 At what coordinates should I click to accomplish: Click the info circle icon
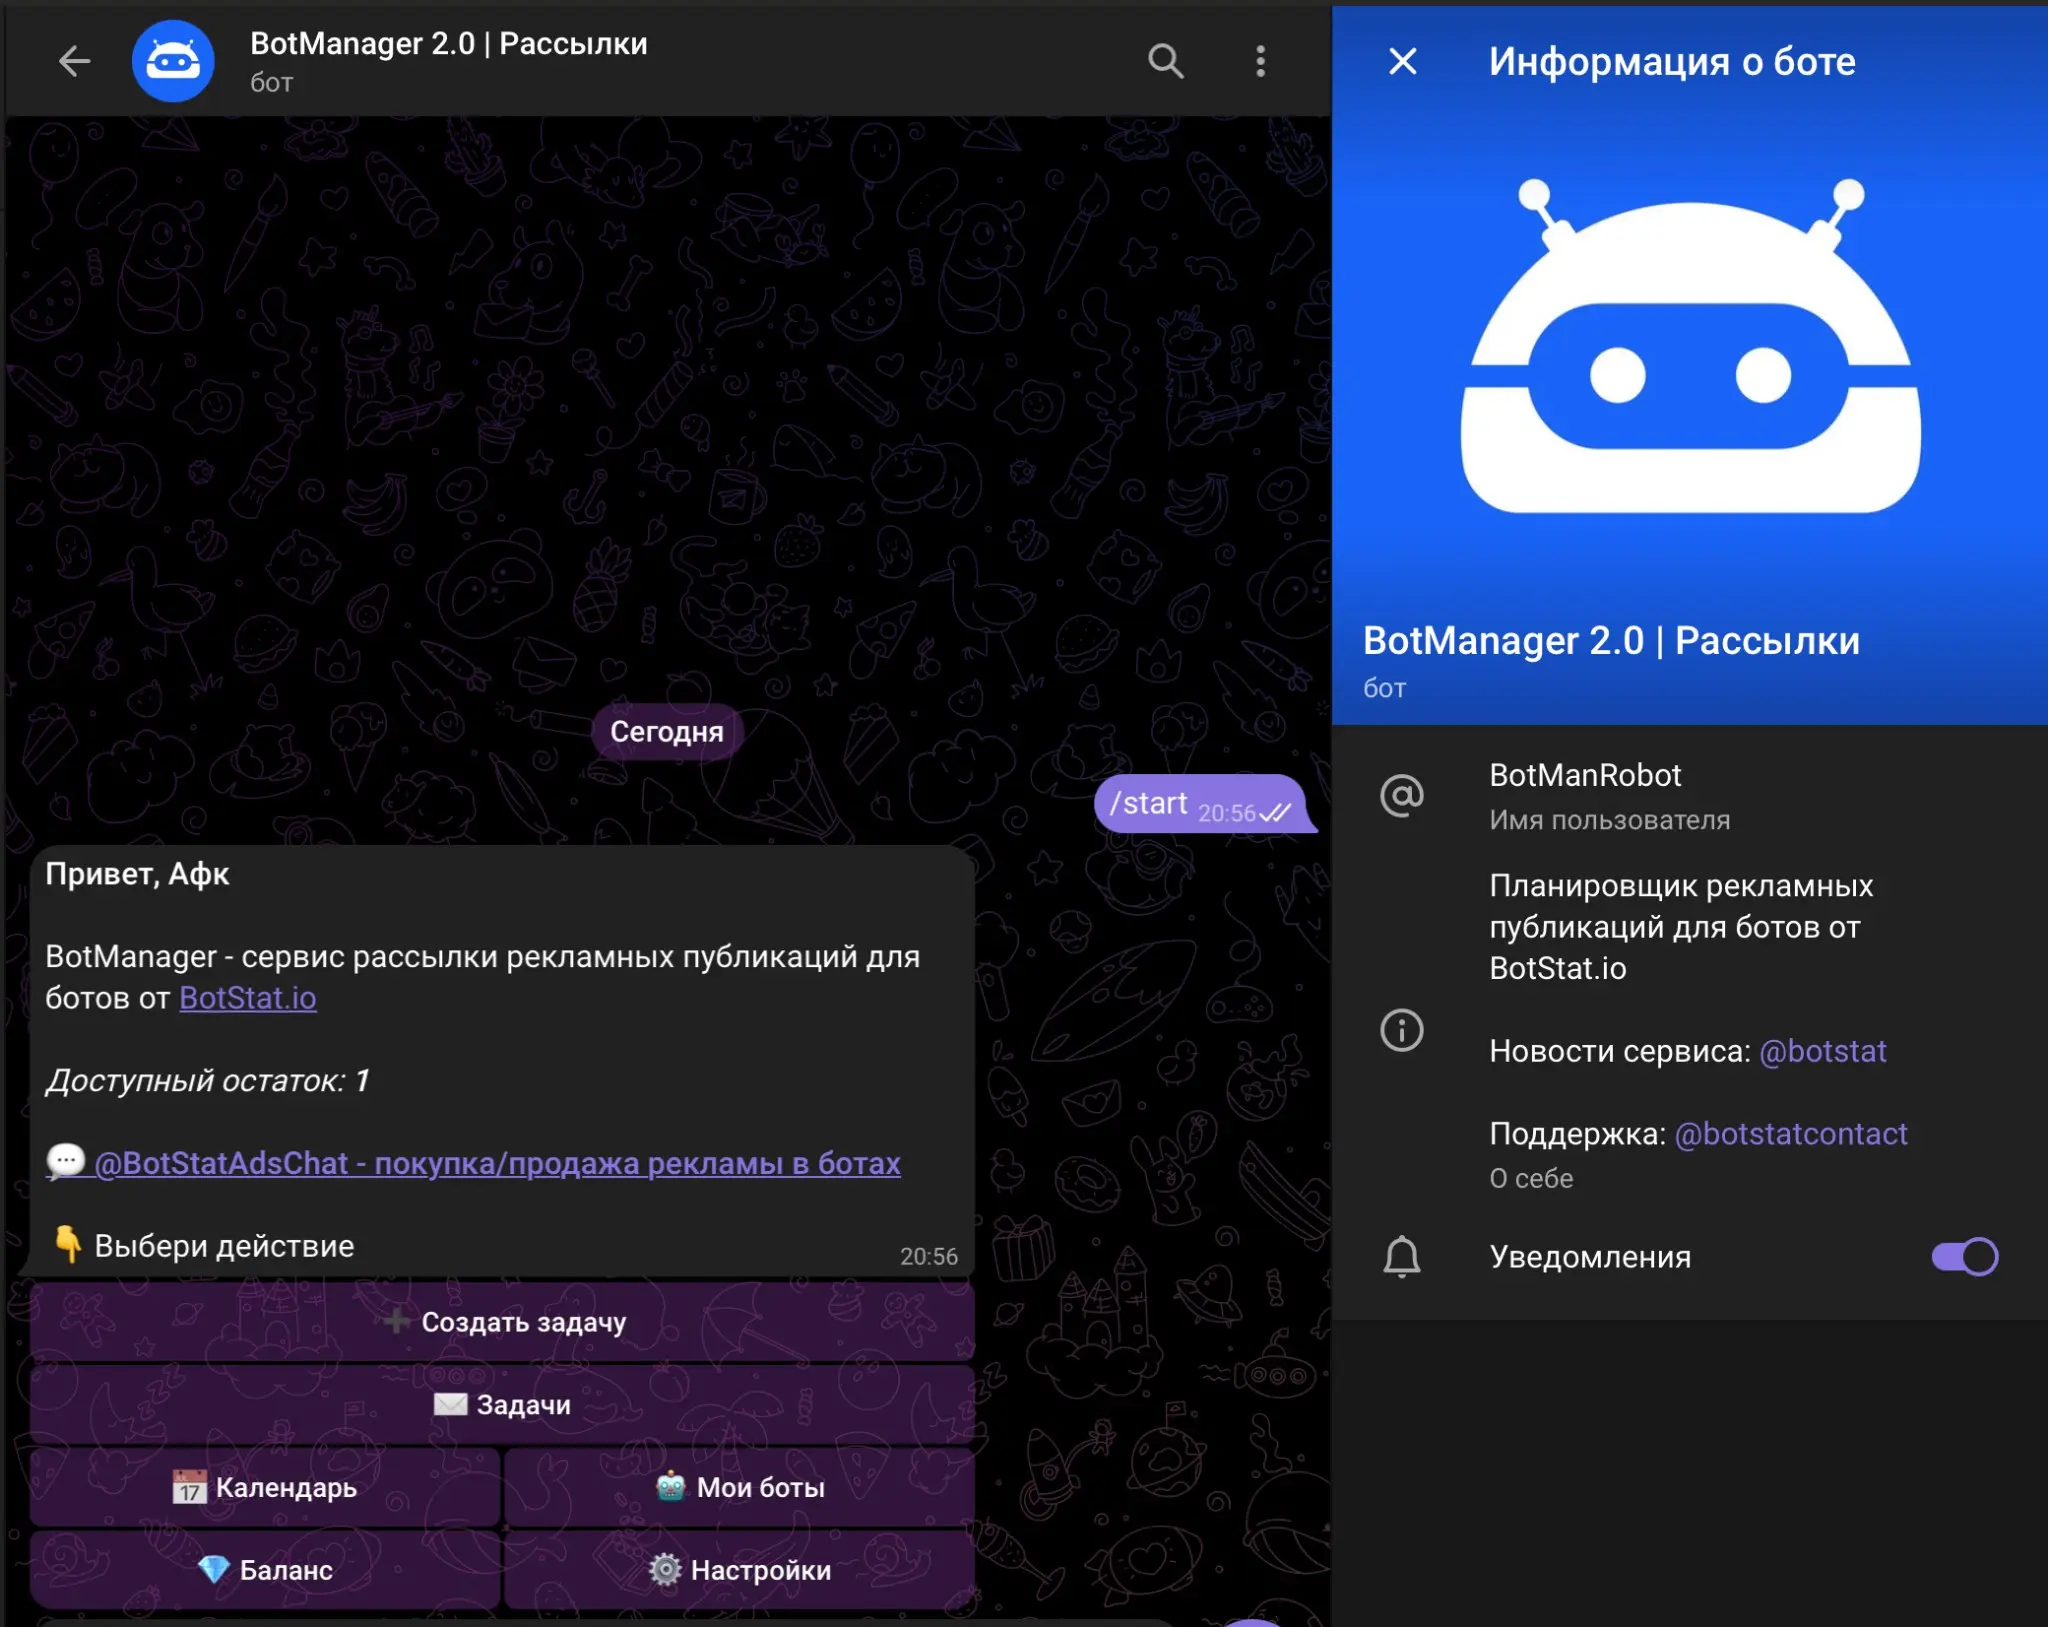(x=1402, y=1030)
